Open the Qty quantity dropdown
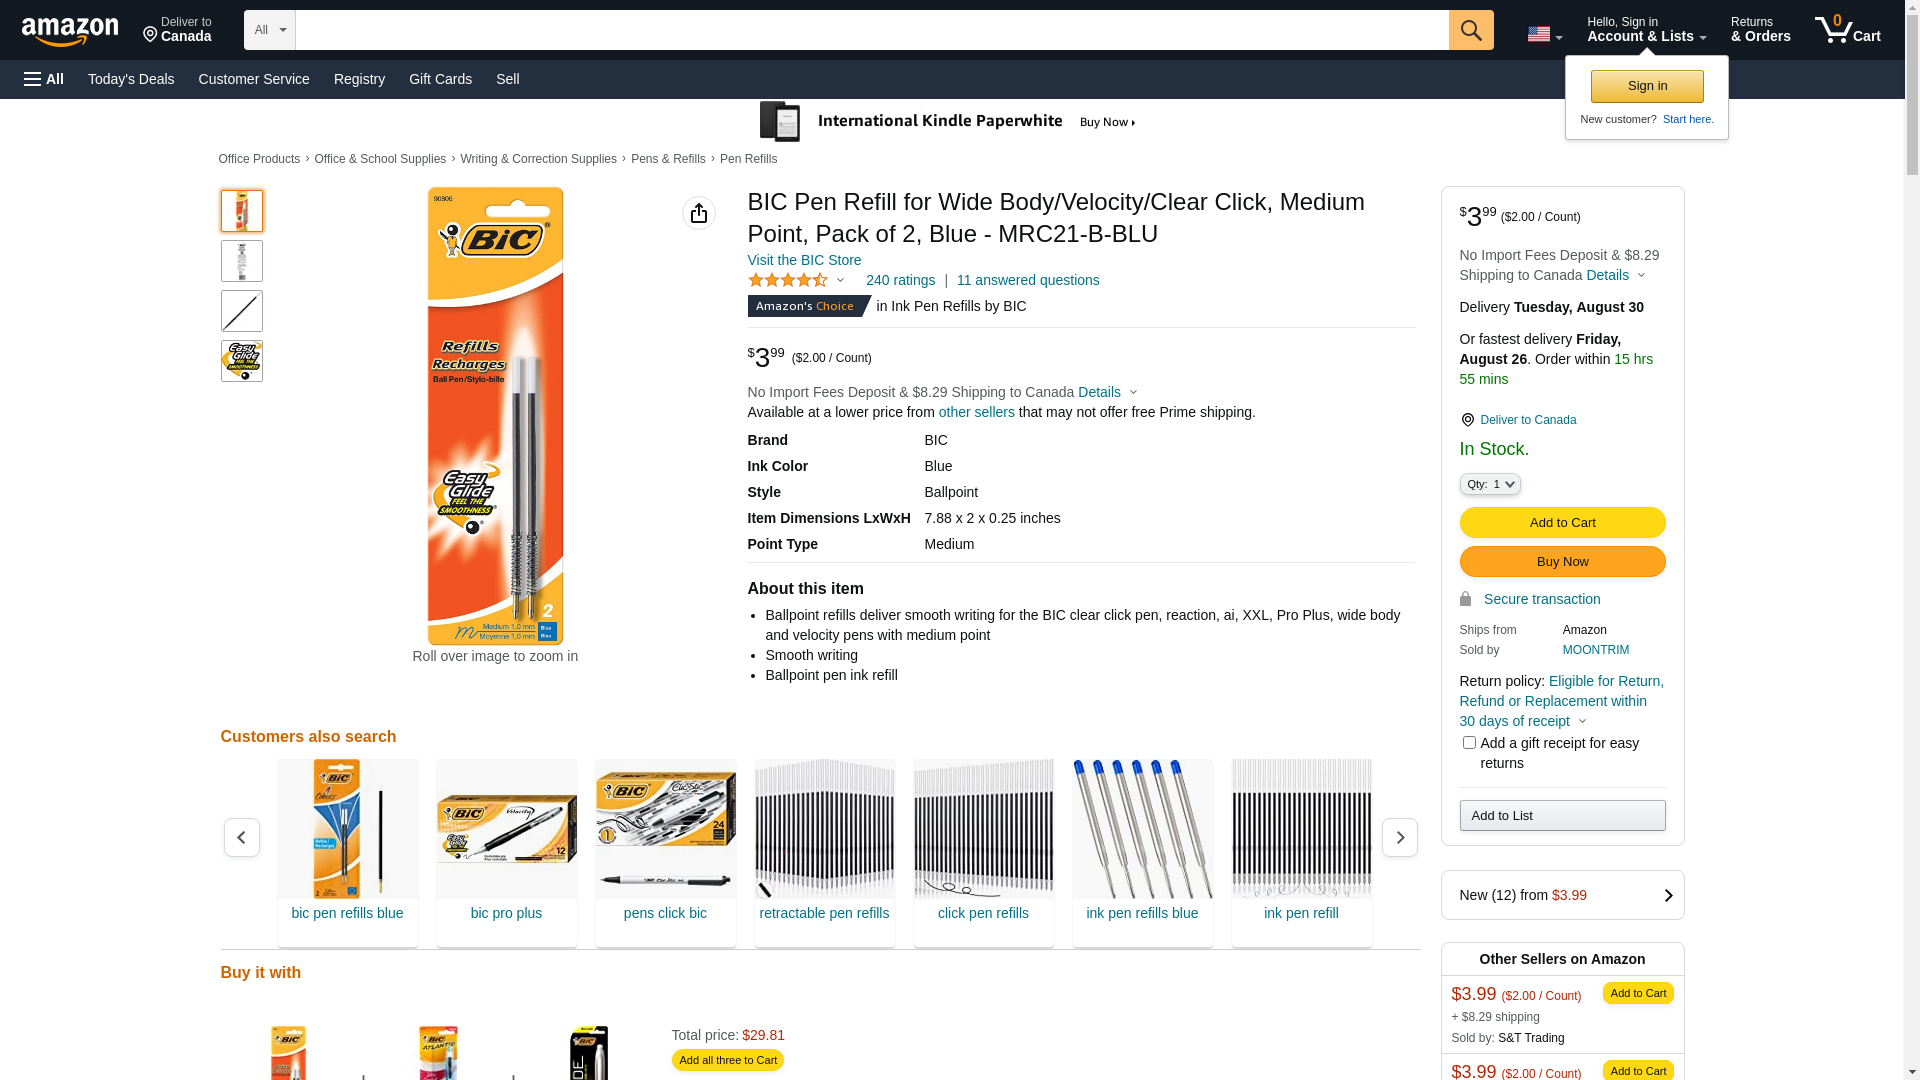The width and height of the screenshot is (1920, 1080). pyautogui.click(x=1489, y=484)
